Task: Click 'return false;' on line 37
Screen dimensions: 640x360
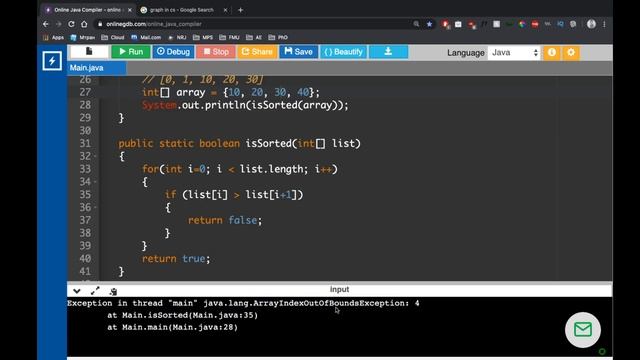Action: coord(225,220)
